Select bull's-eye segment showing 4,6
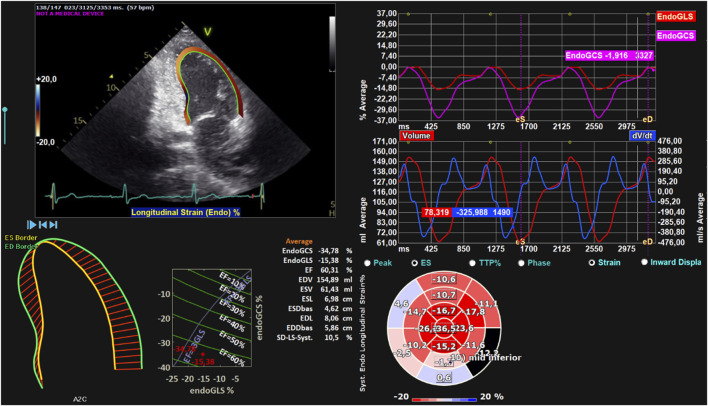708x406 pixels. pos(400,305)
